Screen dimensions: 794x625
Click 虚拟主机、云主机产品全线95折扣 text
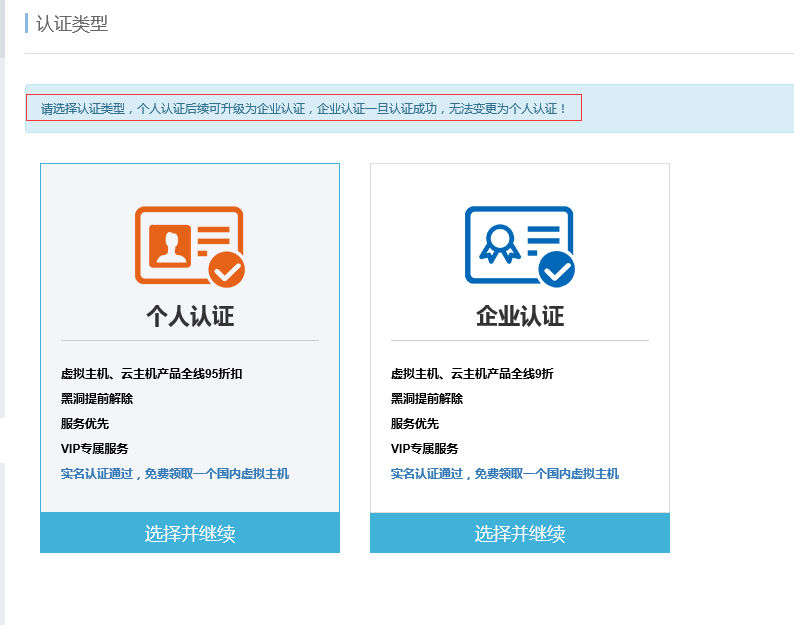point(151,374)
